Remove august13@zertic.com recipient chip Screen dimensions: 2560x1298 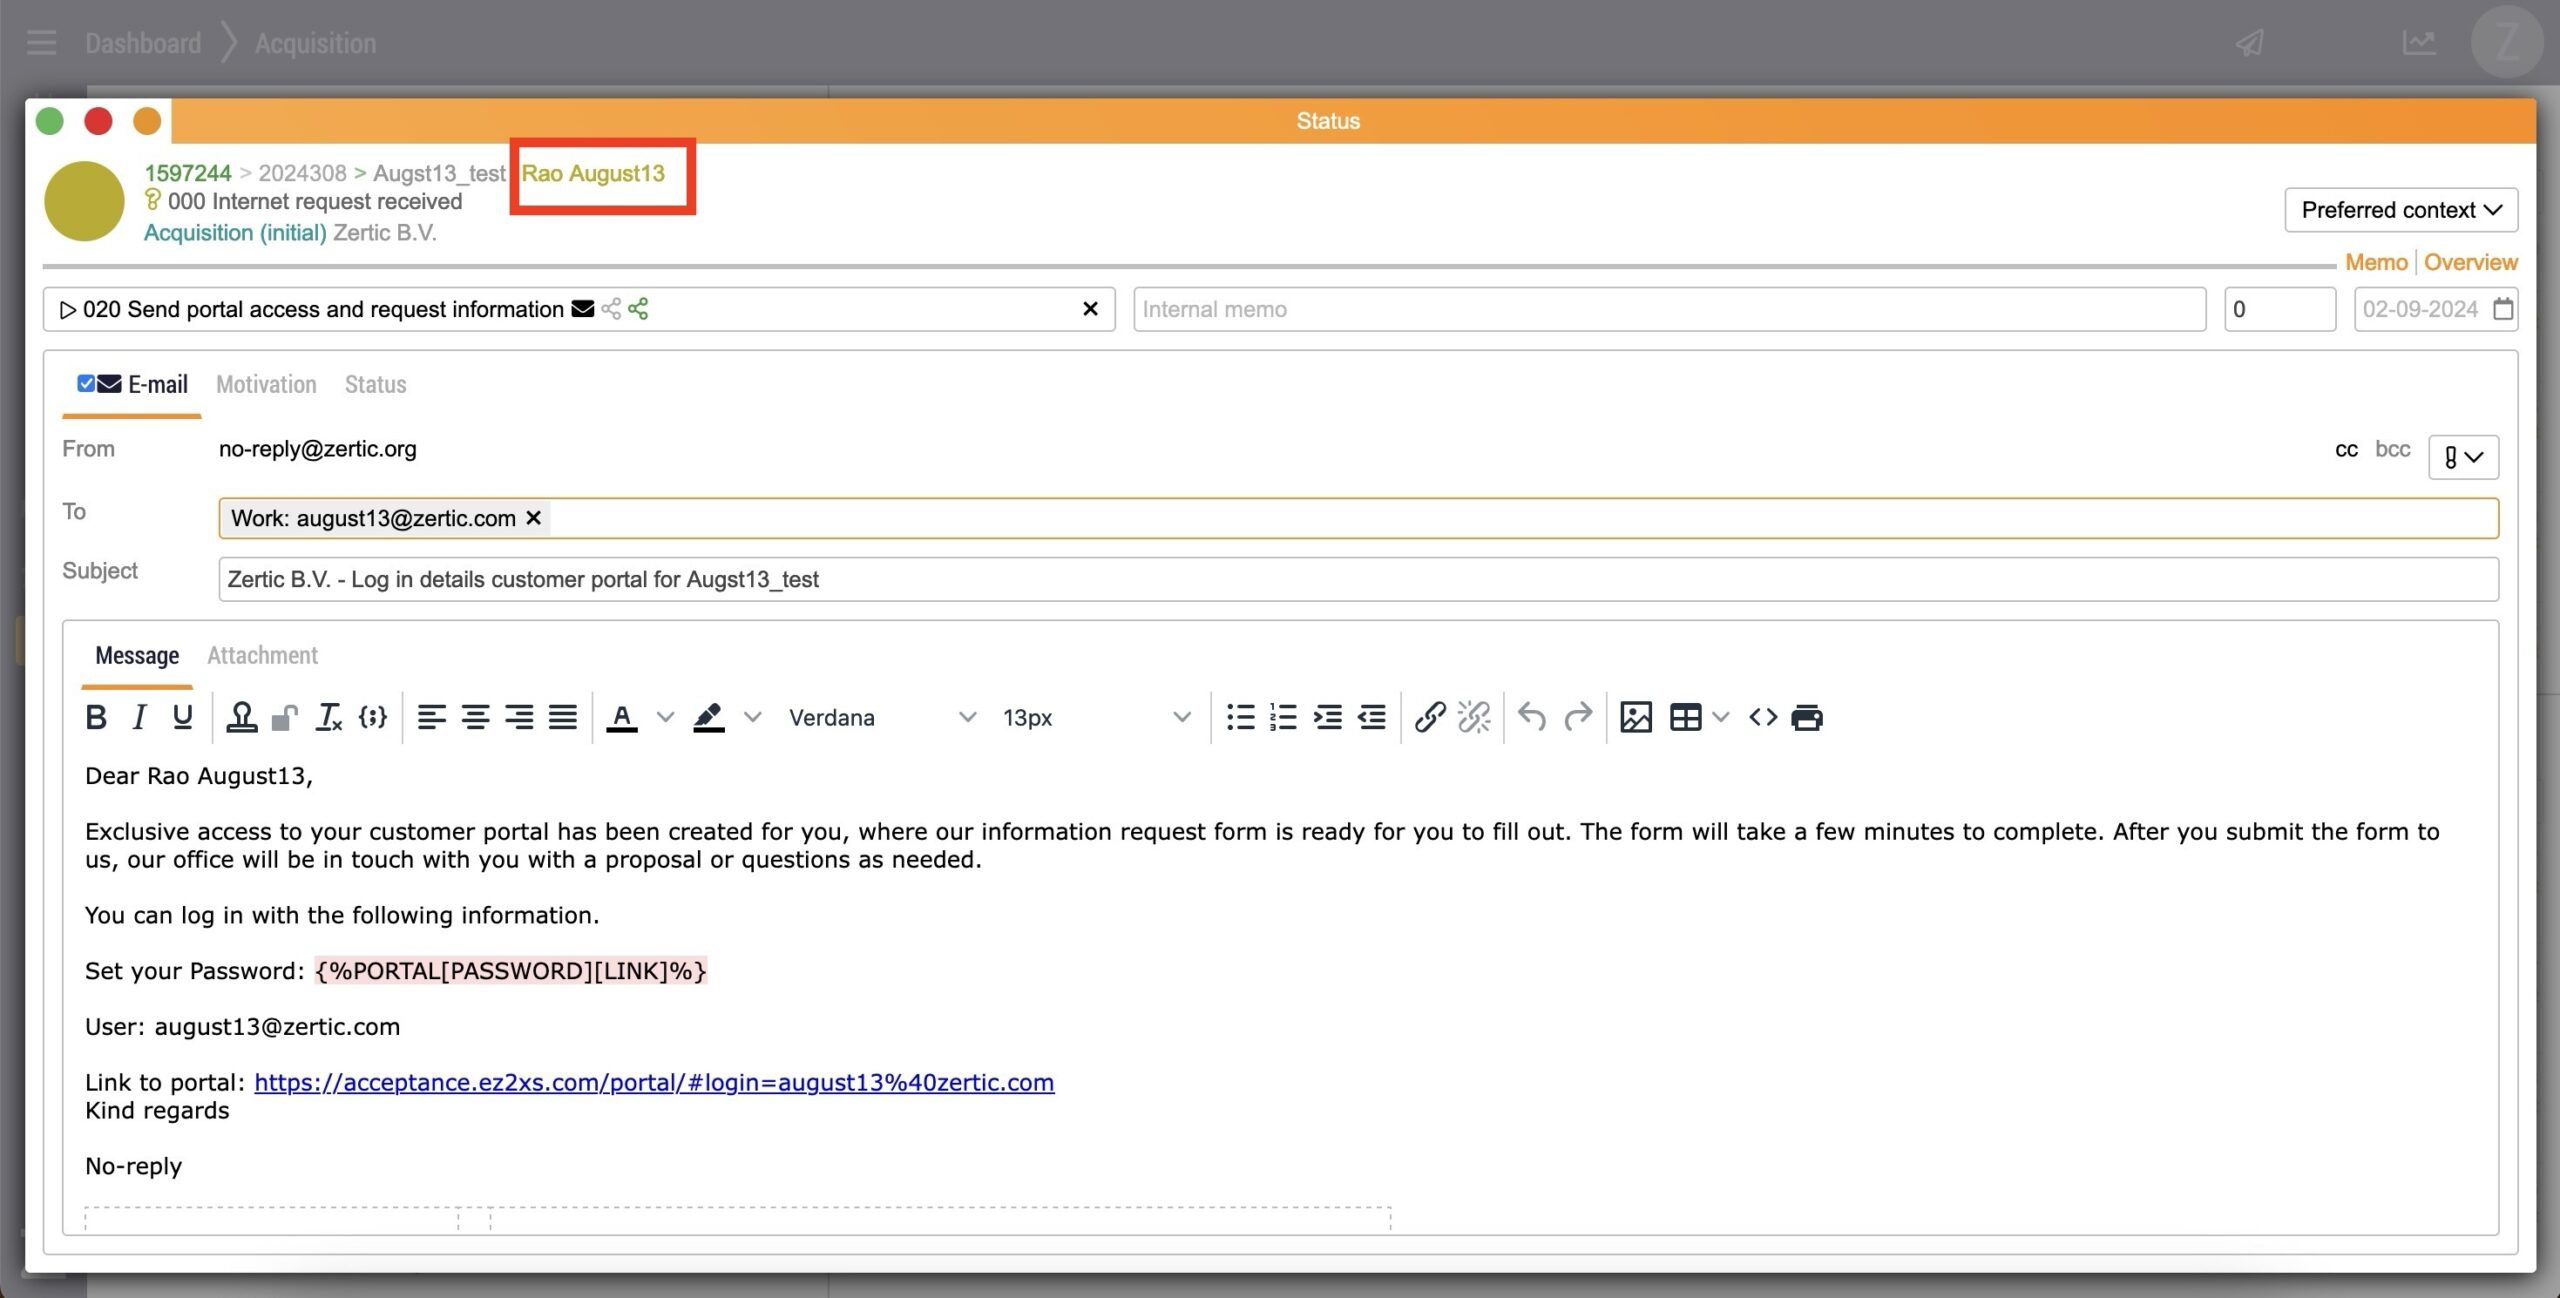click(534, 518)
